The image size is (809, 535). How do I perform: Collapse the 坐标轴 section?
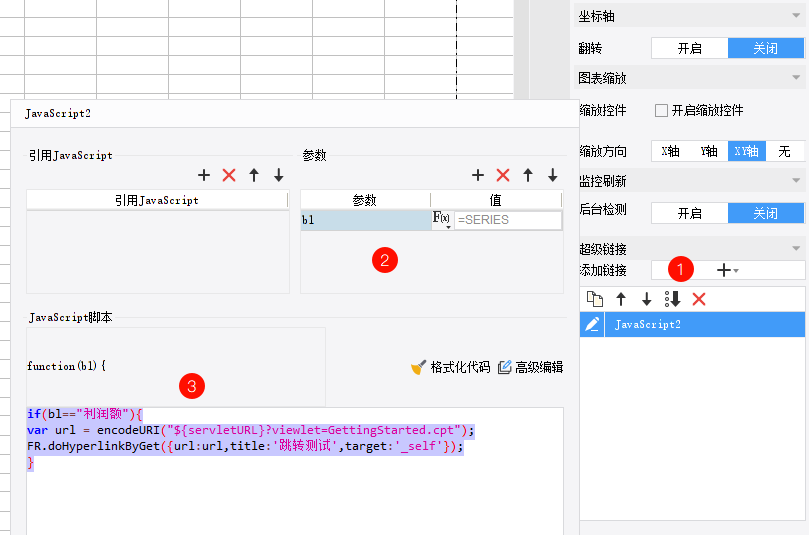796,16
